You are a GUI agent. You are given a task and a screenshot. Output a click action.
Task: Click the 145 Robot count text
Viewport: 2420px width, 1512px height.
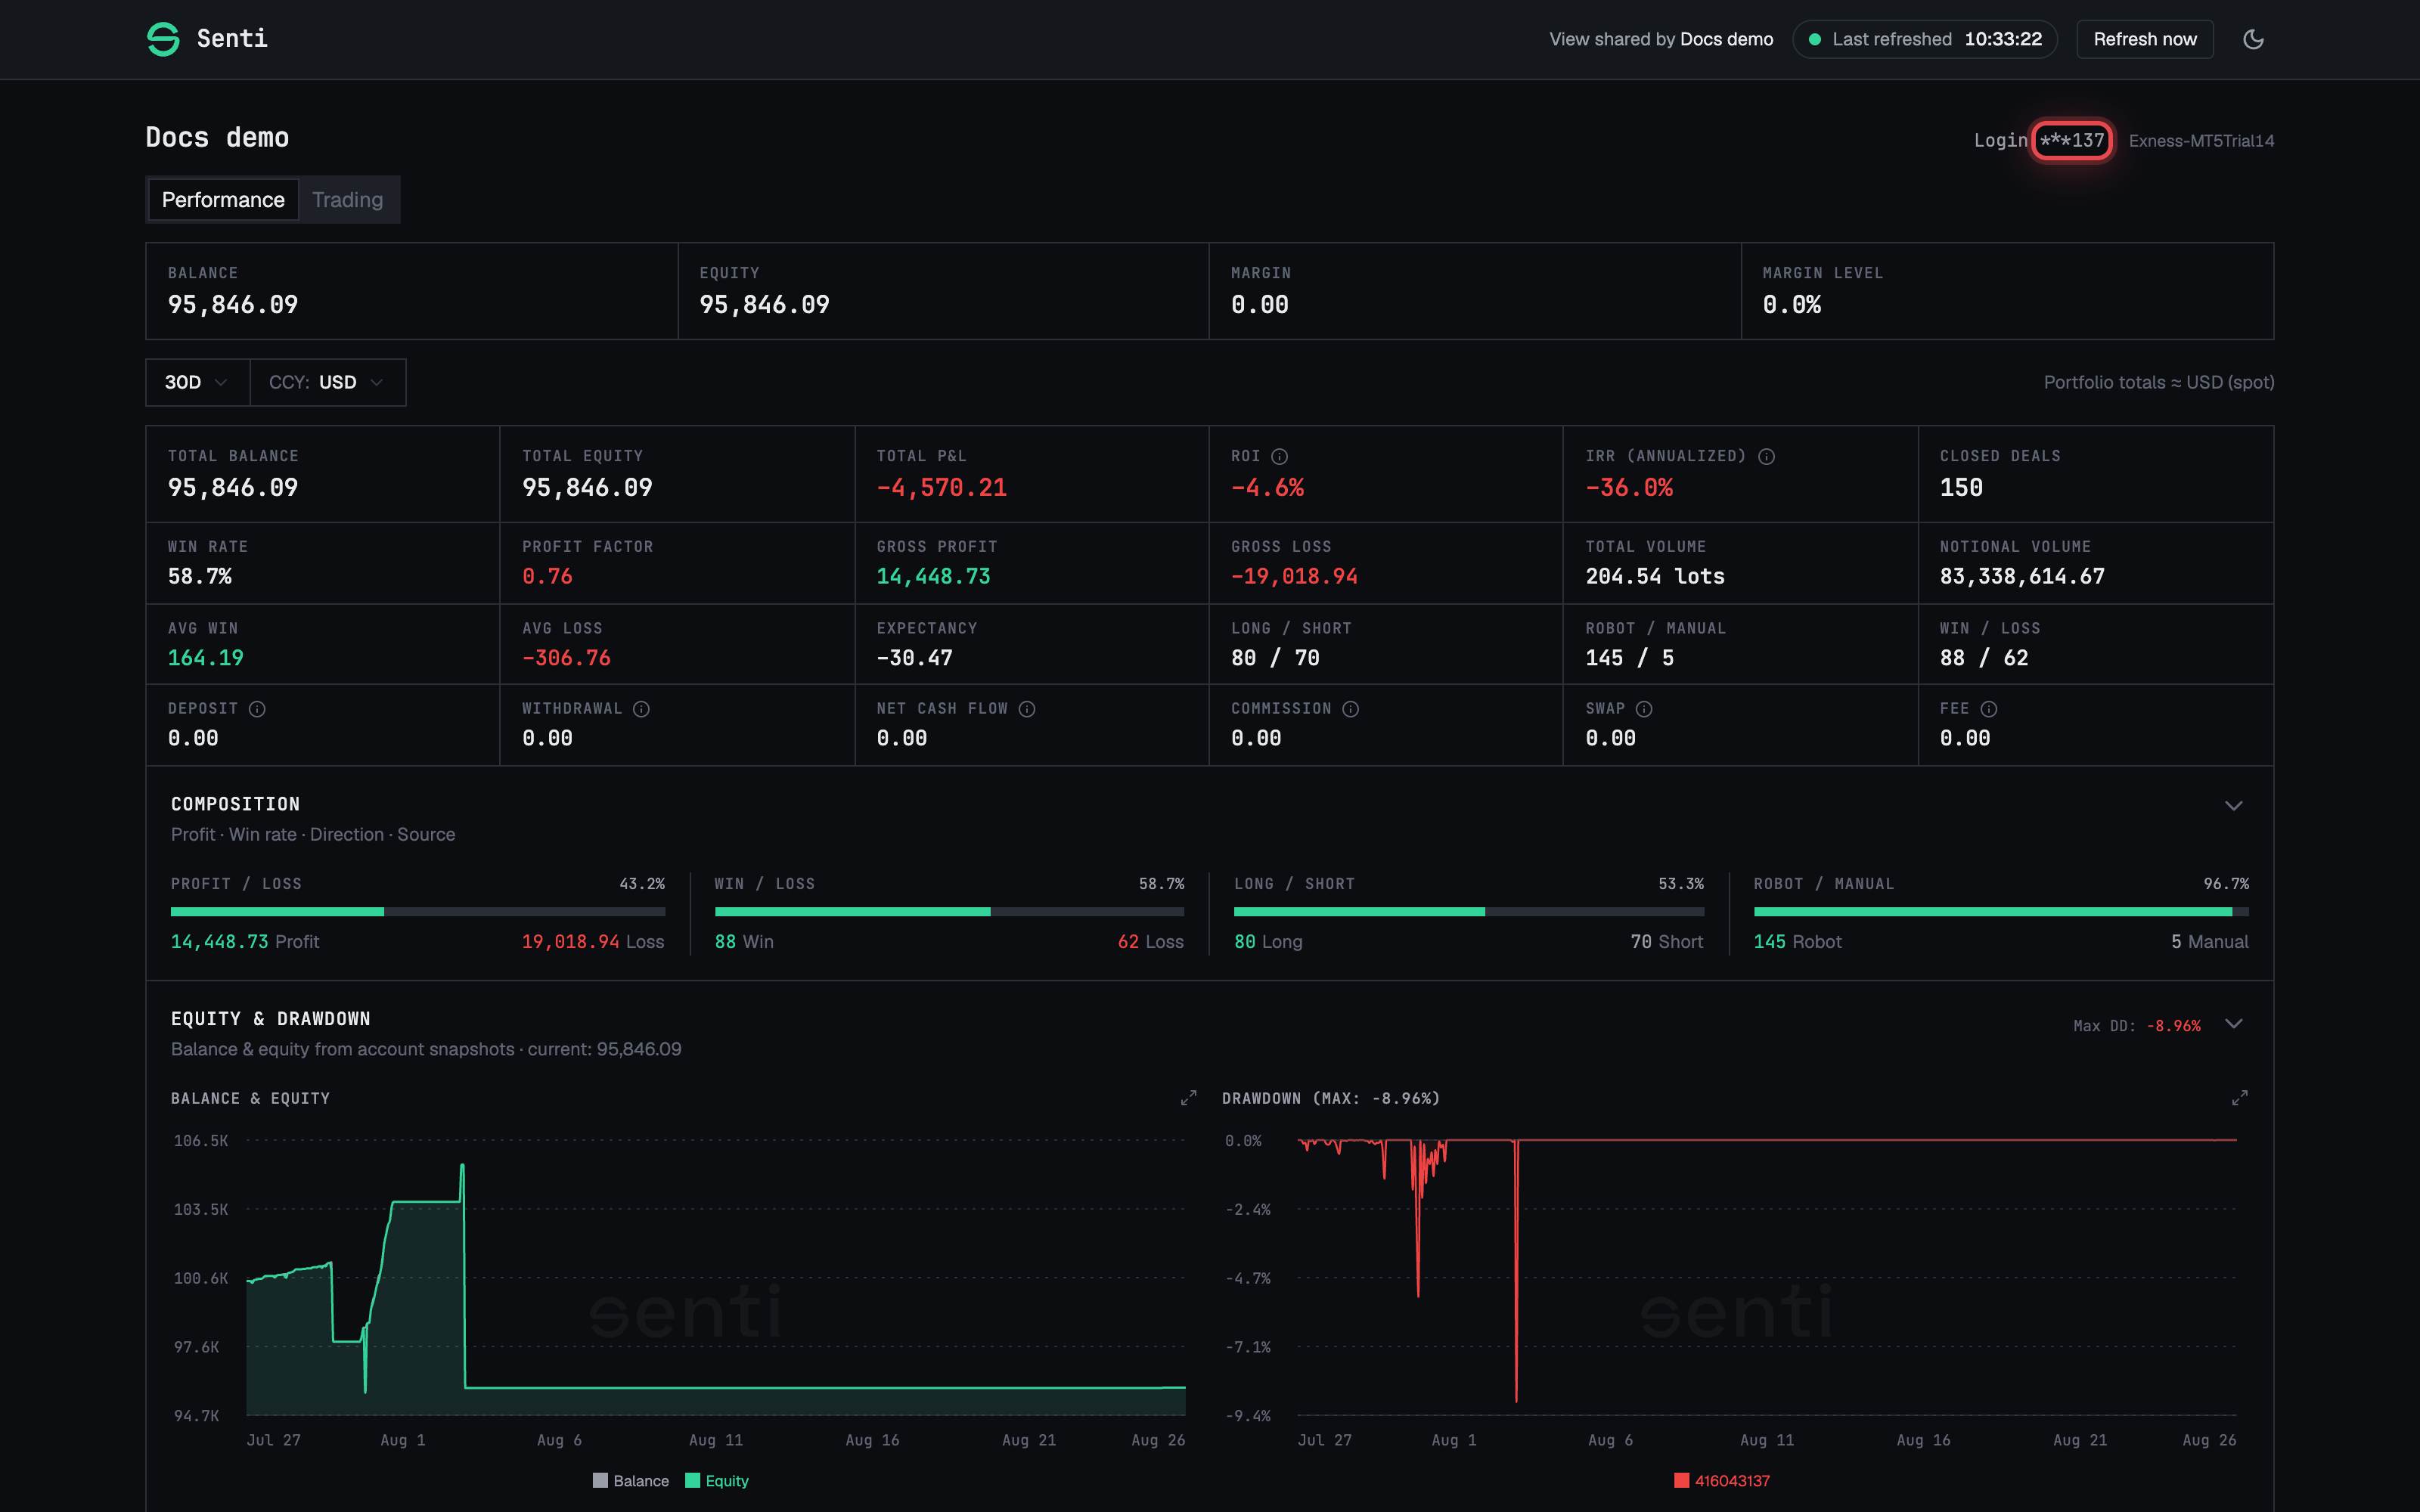click(1797, 942)
